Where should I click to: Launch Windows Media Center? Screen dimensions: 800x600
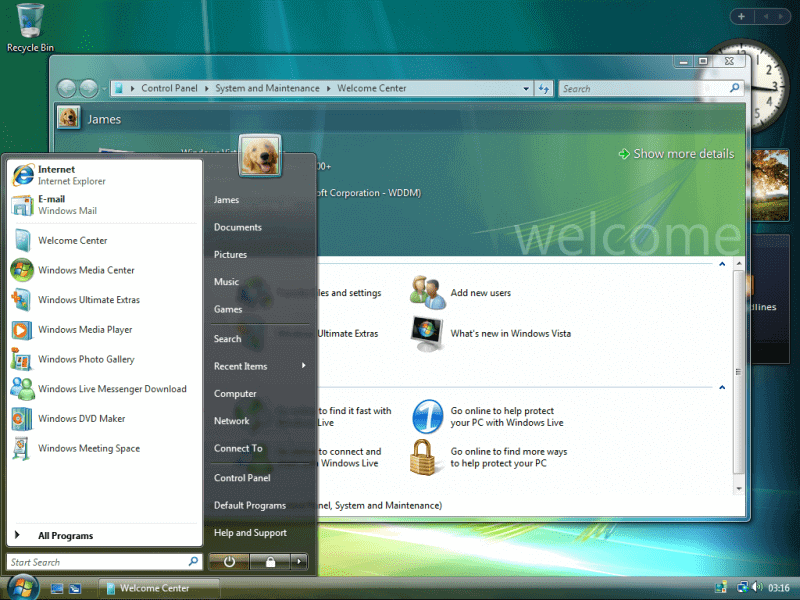[105, 270]
